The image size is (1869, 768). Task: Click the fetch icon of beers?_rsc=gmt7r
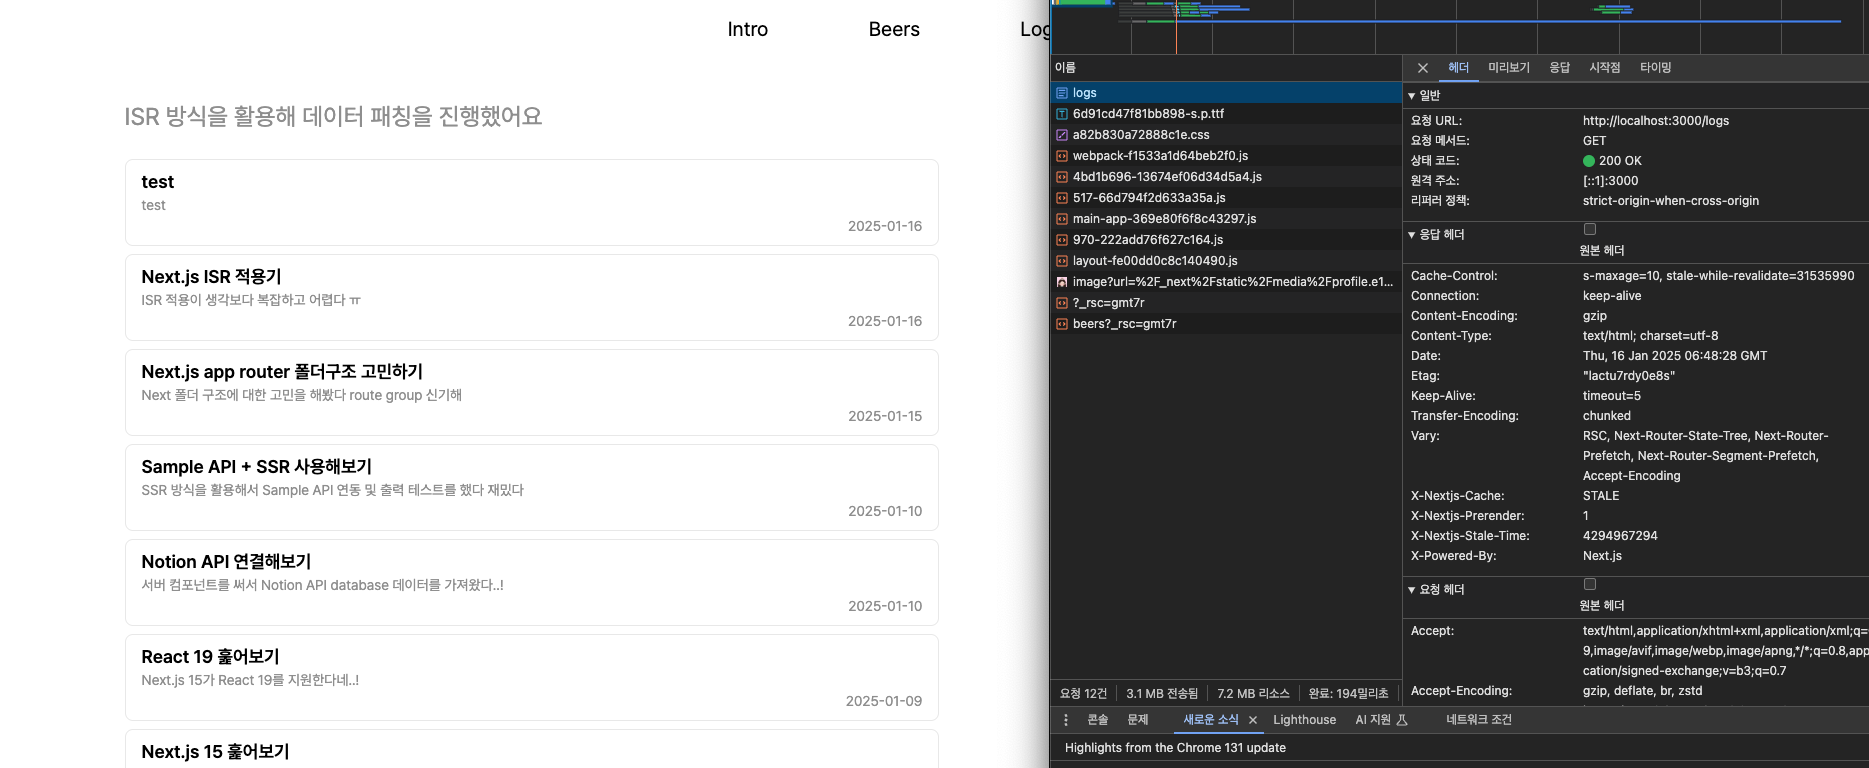1062,324
